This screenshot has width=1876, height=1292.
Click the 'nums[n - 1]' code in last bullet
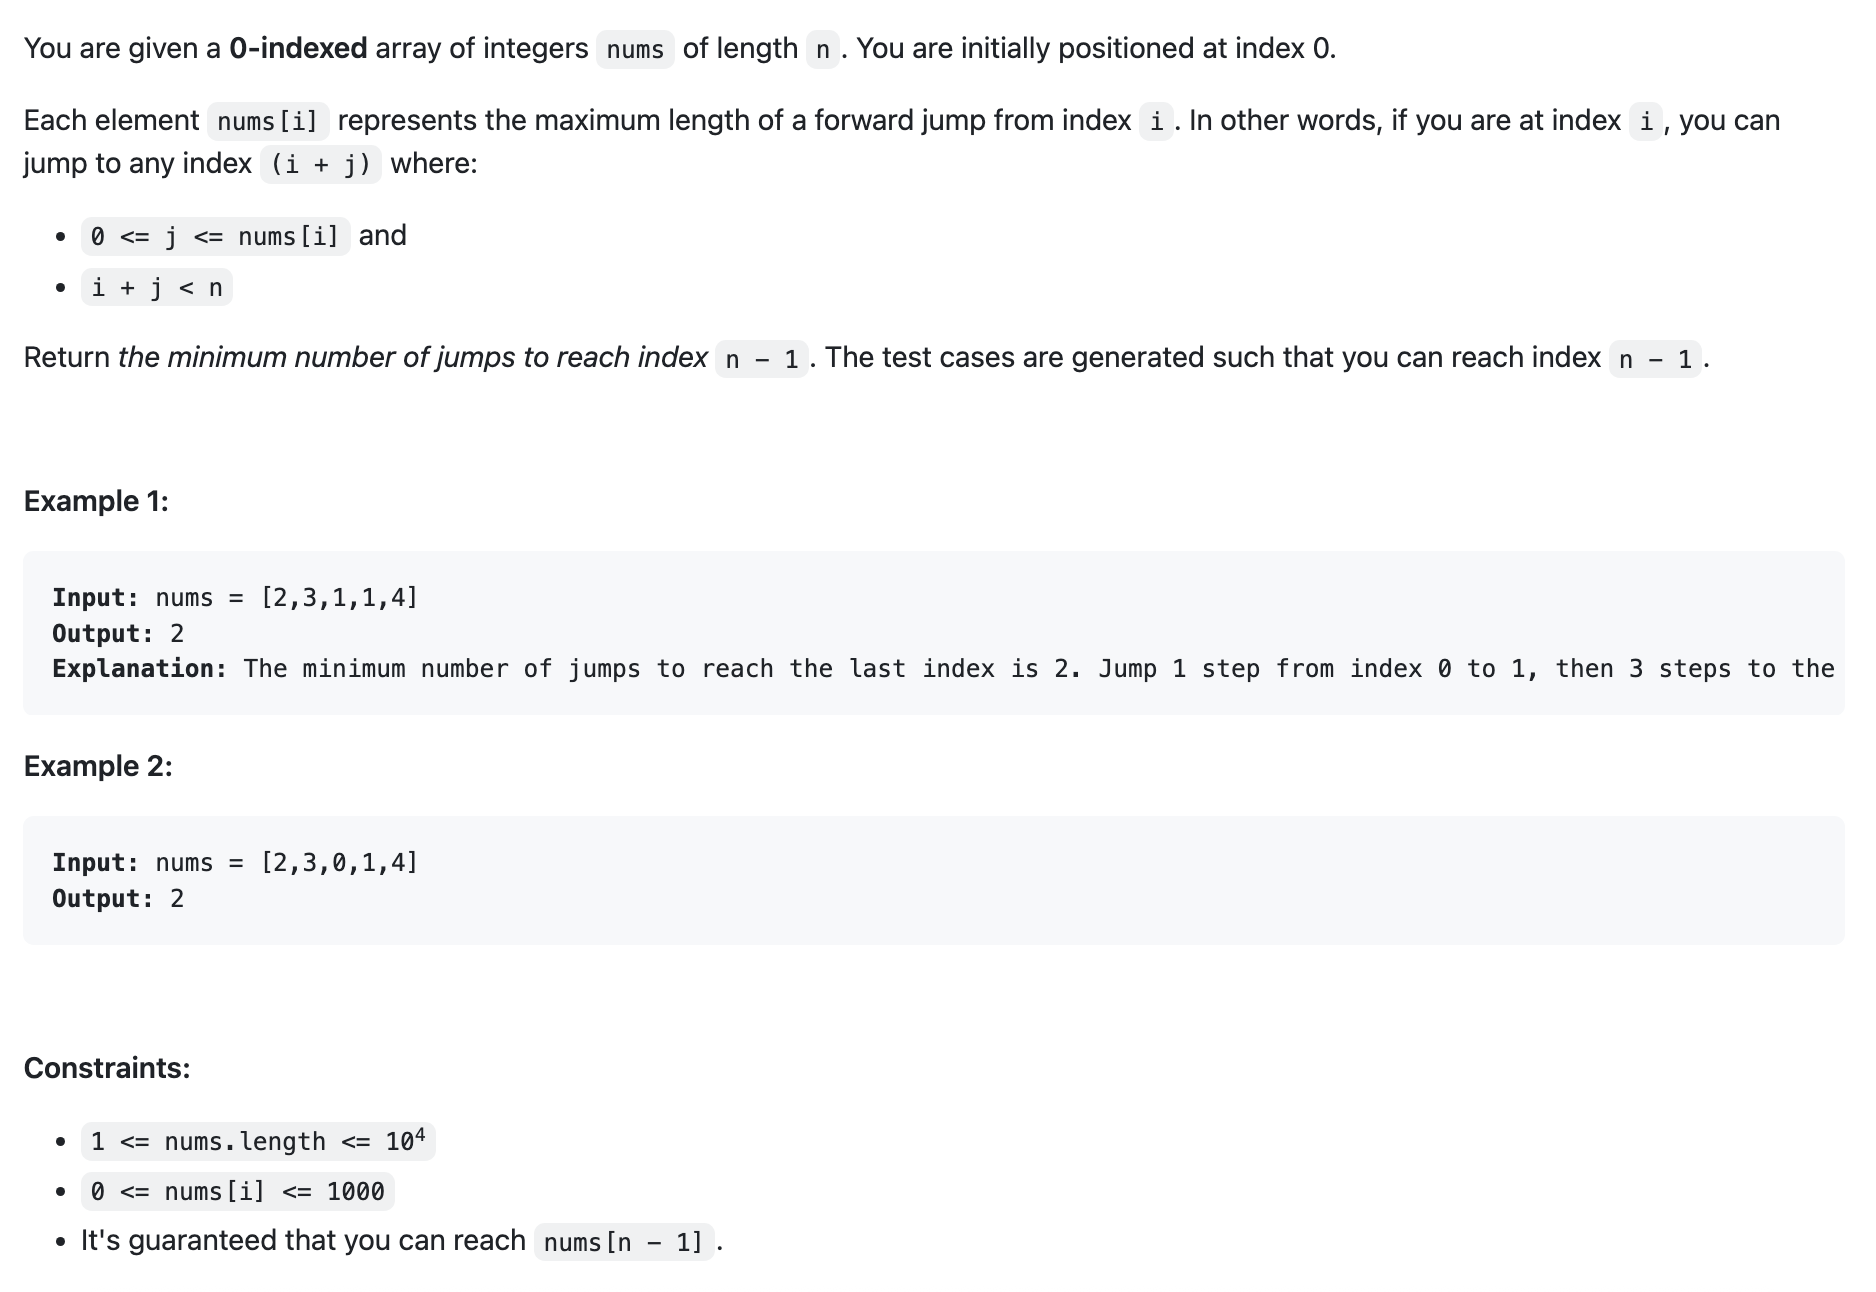point(624,1242)
